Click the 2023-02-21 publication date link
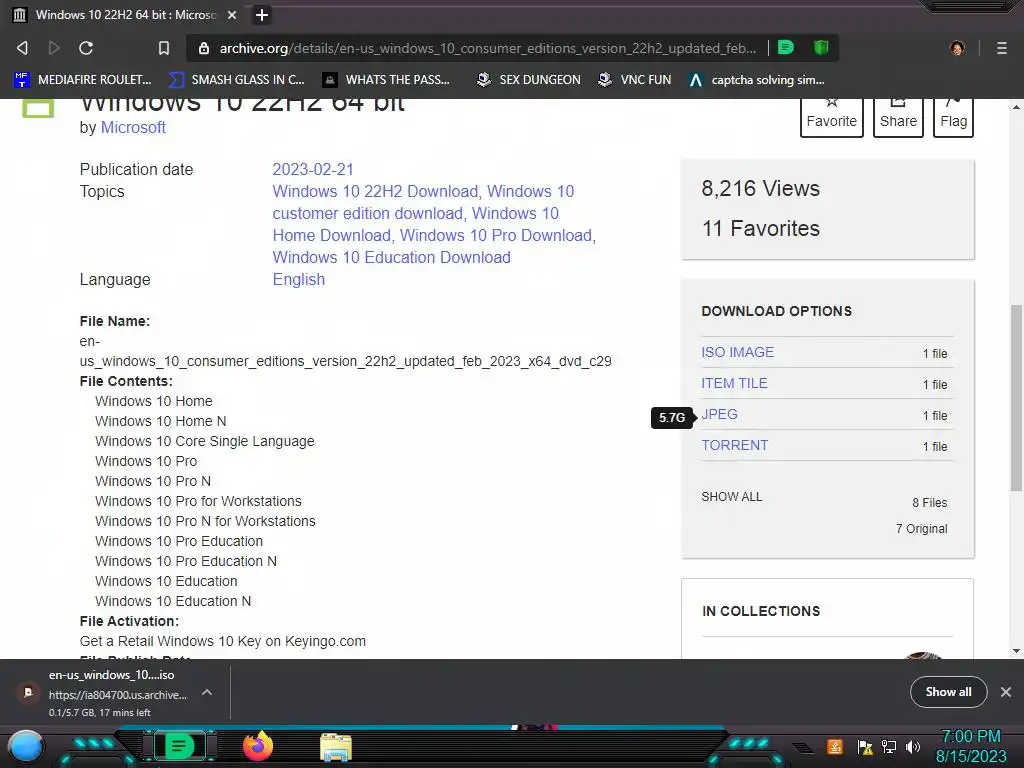The image size is (1024, 768). coord(313,169)
